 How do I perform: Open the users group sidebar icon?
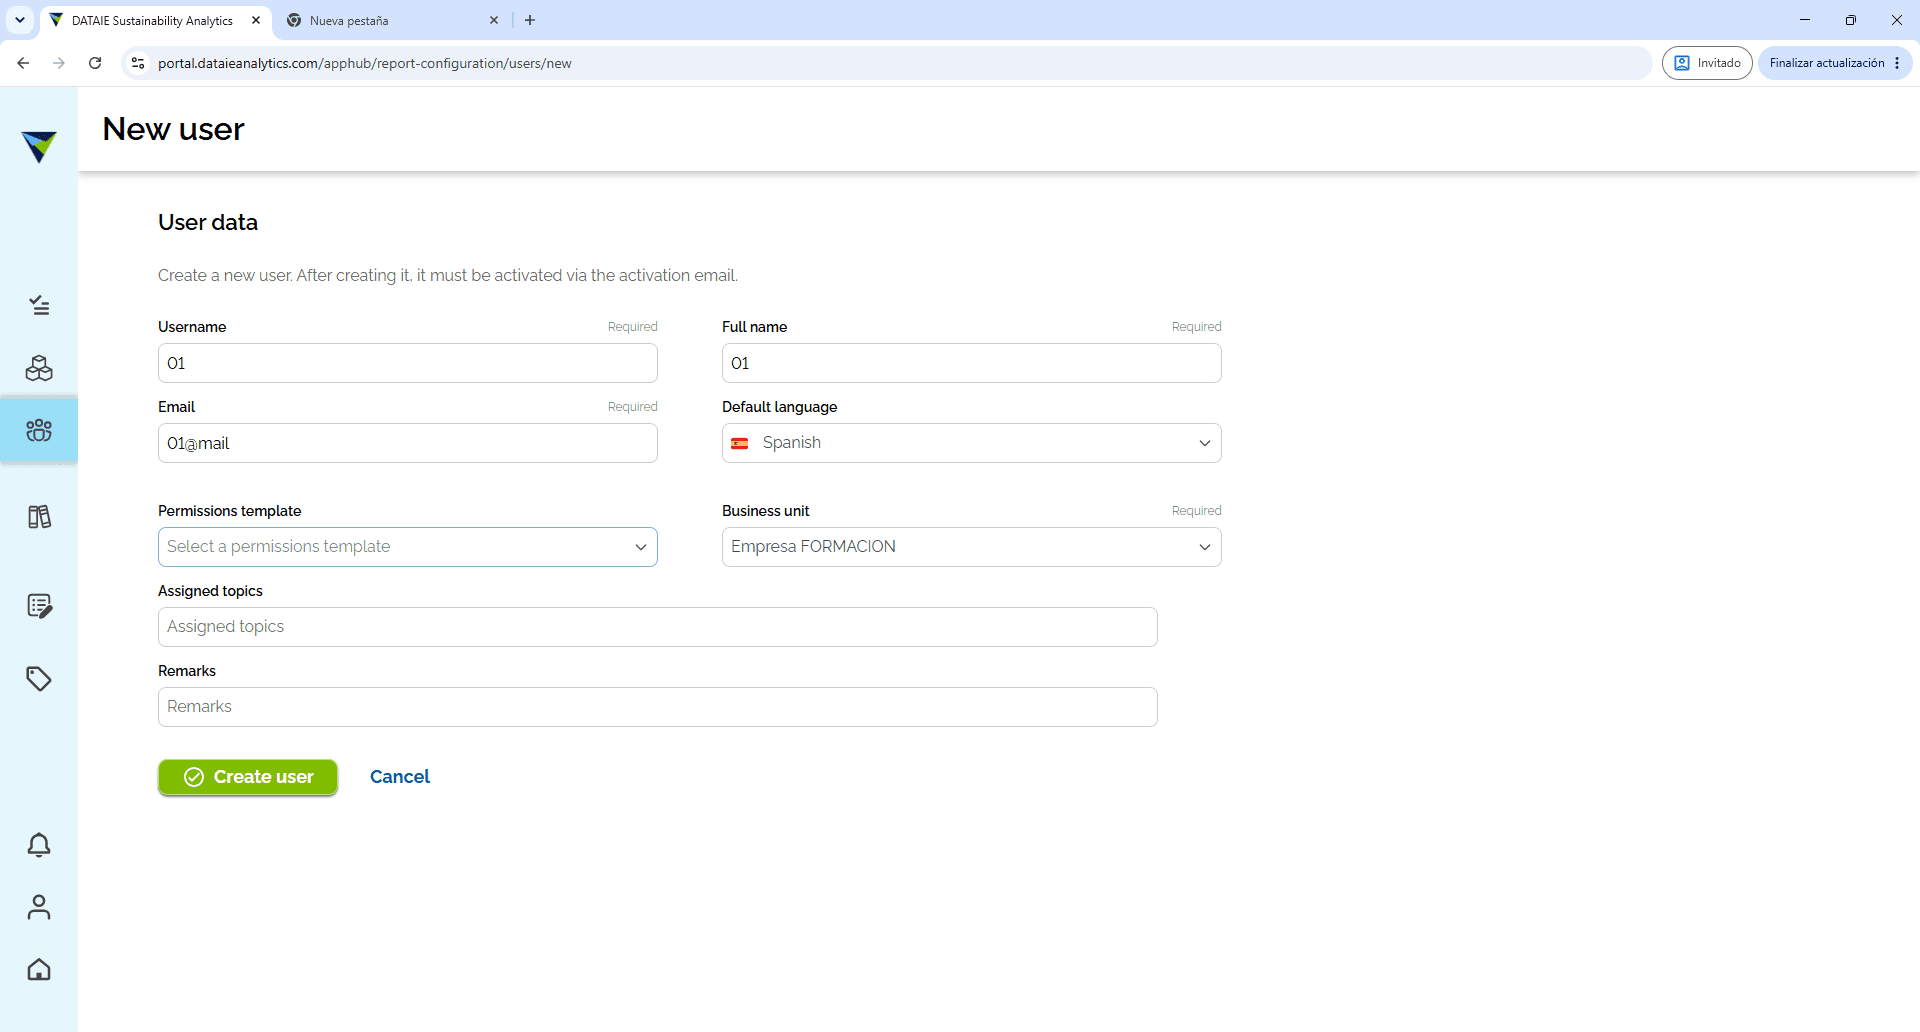pos(39,430)
